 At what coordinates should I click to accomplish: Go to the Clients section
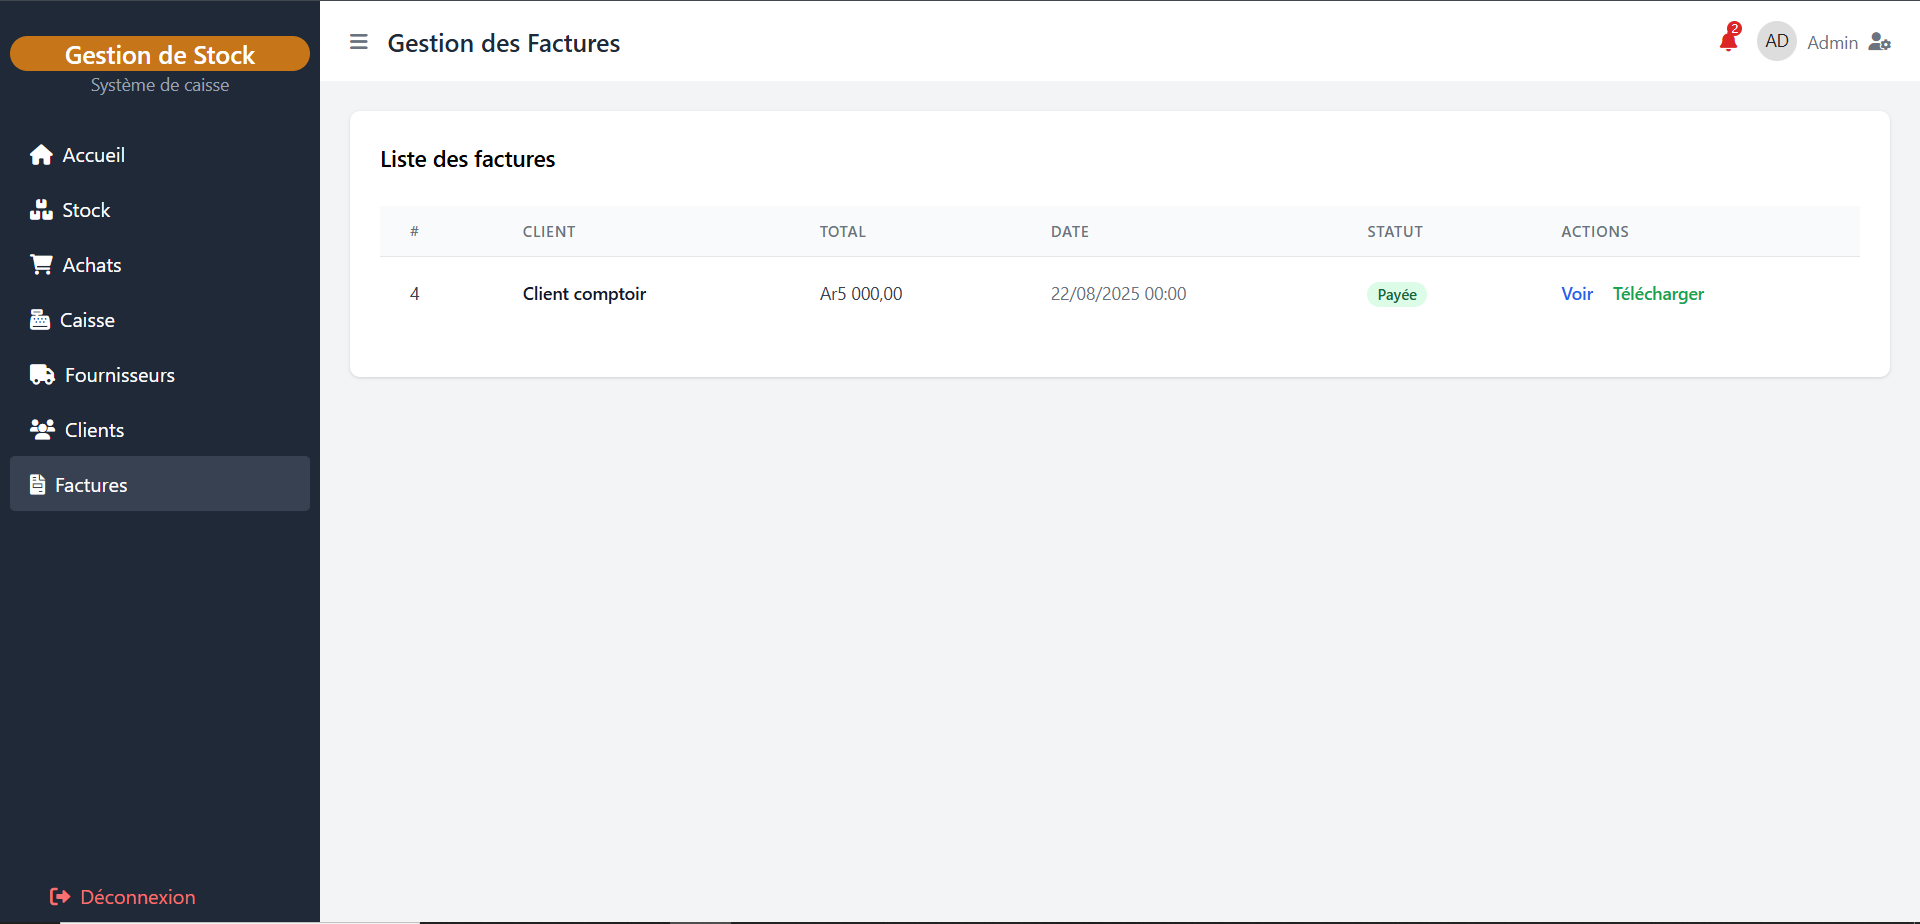tap(94, 430)
